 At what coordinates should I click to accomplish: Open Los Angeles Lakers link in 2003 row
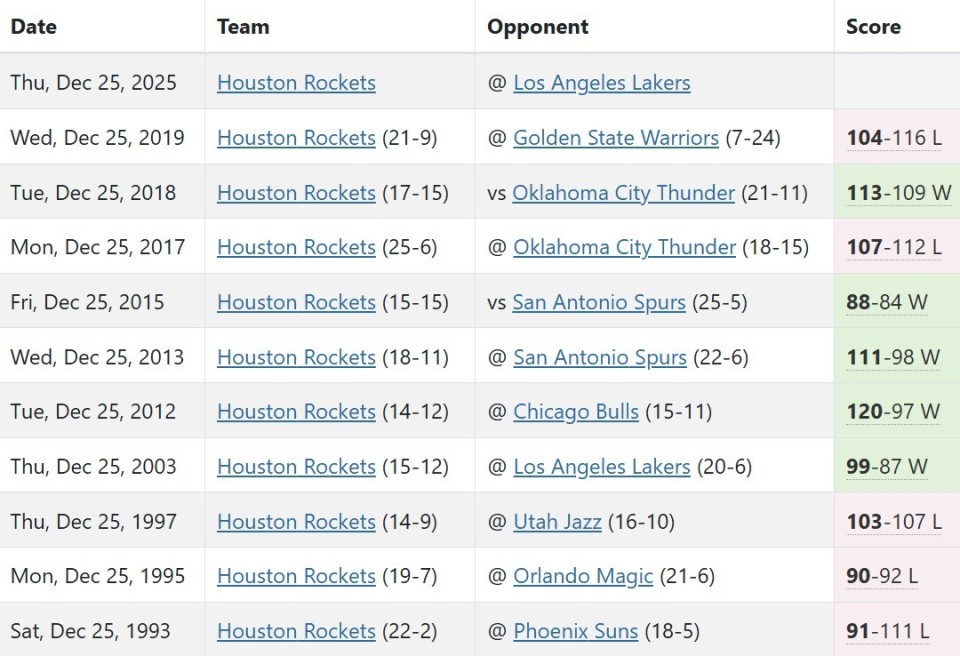click(601, 467)
